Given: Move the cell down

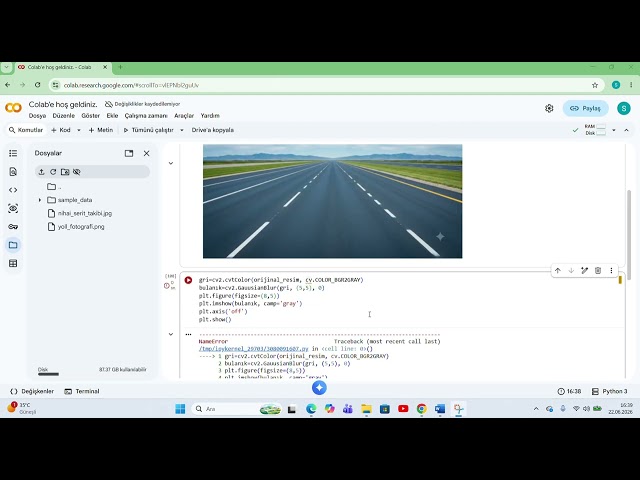Looking at the screenshot, I should 571,270.
